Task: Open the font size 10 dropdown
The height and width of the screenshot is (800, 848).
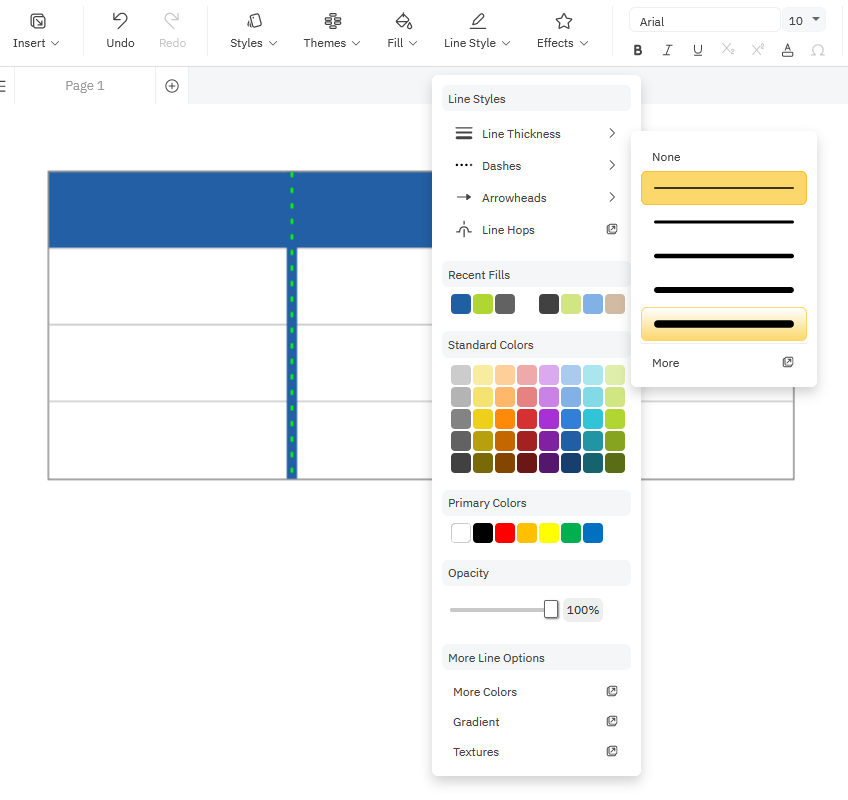Action: 805,21
